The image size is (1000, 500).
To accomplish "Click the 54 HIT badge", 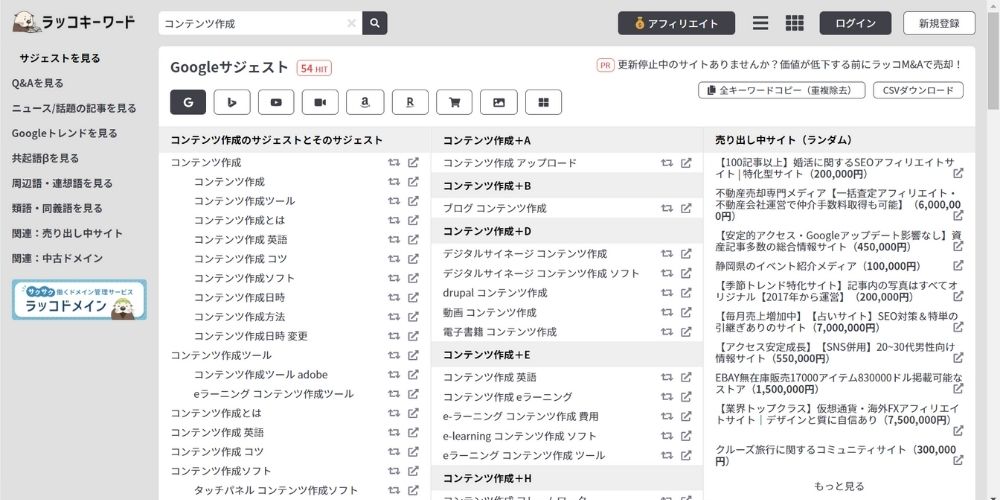I will click(314, 68).
